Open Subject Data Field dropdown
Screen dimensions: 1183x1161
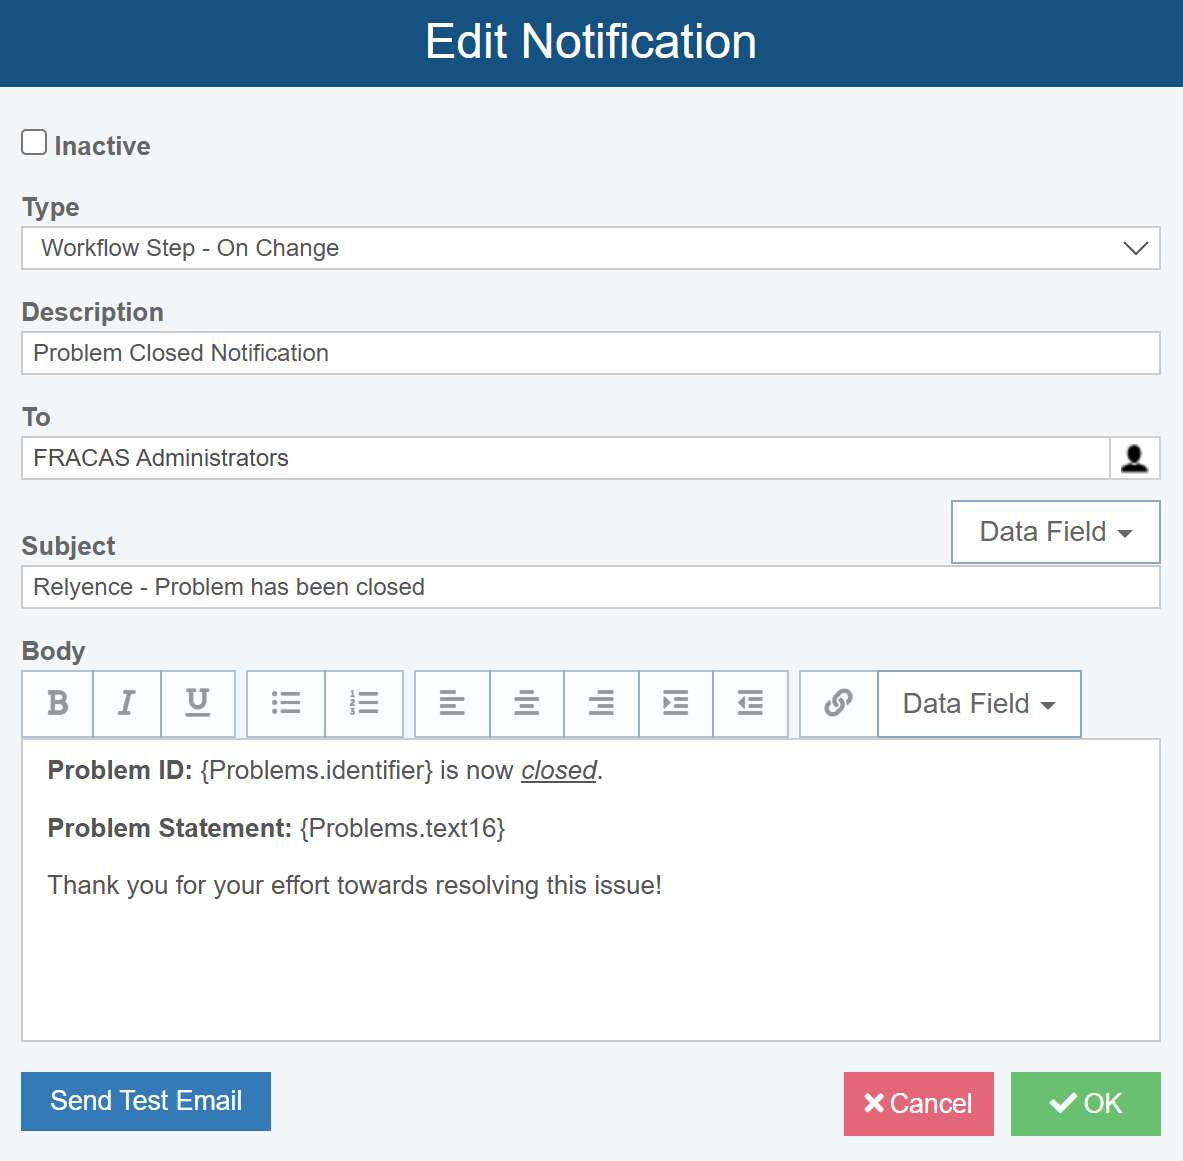point(1055,532)
